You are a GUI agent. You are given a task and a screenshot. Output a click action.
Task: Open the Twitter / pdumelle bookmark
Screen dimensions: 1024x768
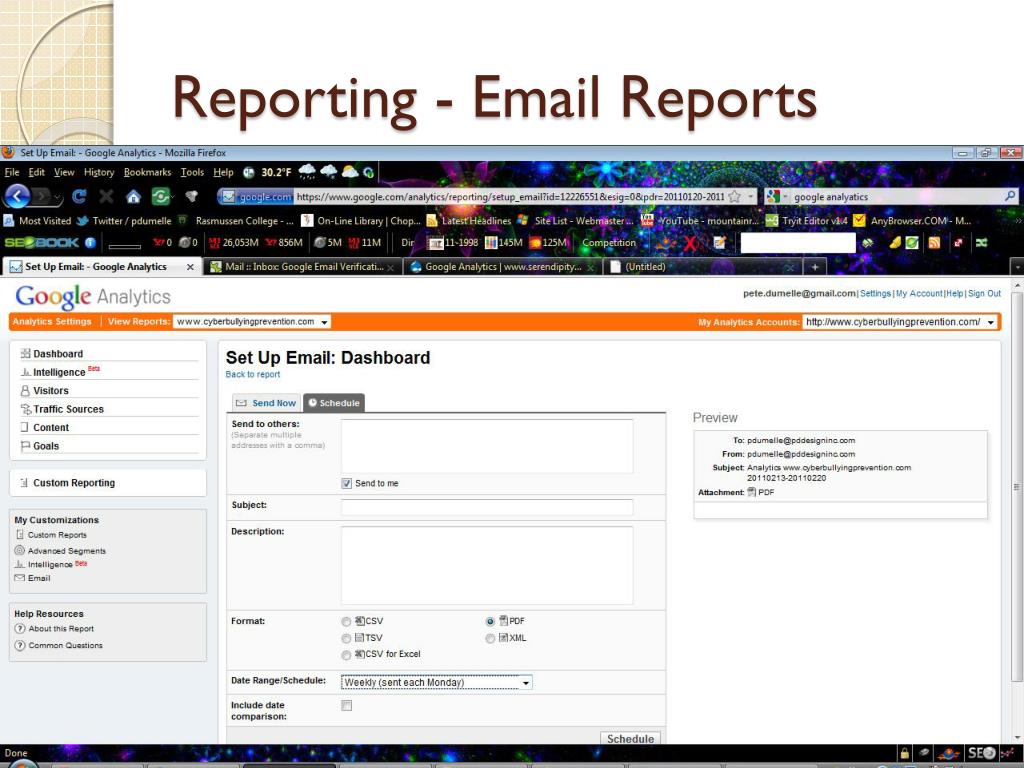pyautogui.click(x=124, y=221)
